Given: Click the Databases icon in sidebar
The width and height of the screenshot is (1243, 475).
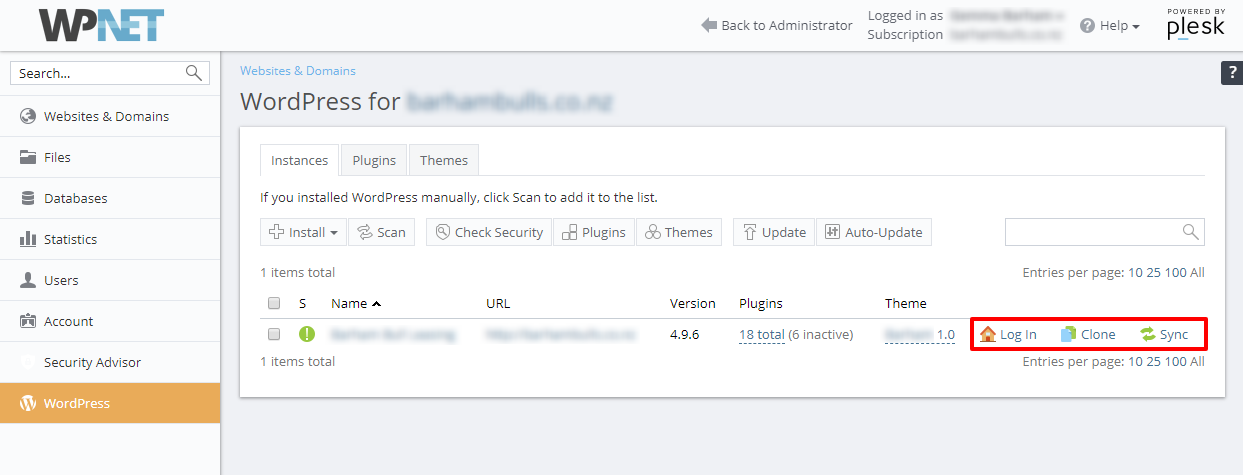Looking at the screenshot, I should [28, 198].
